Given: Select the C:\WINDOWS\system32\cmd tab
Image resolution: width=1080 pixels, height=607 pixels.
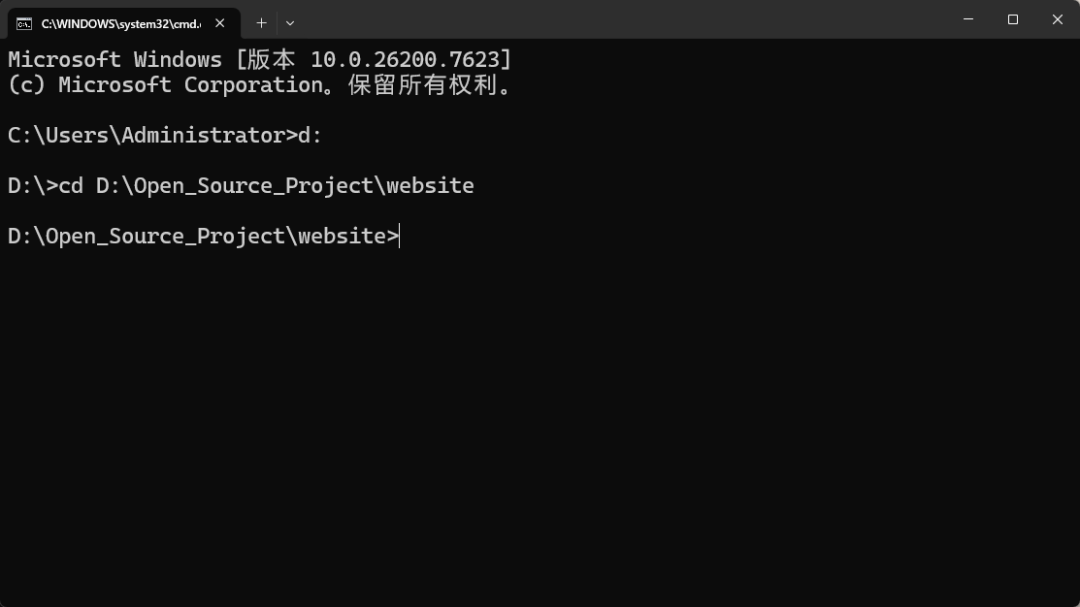Looking at the screenshot, I should (120, 23).
